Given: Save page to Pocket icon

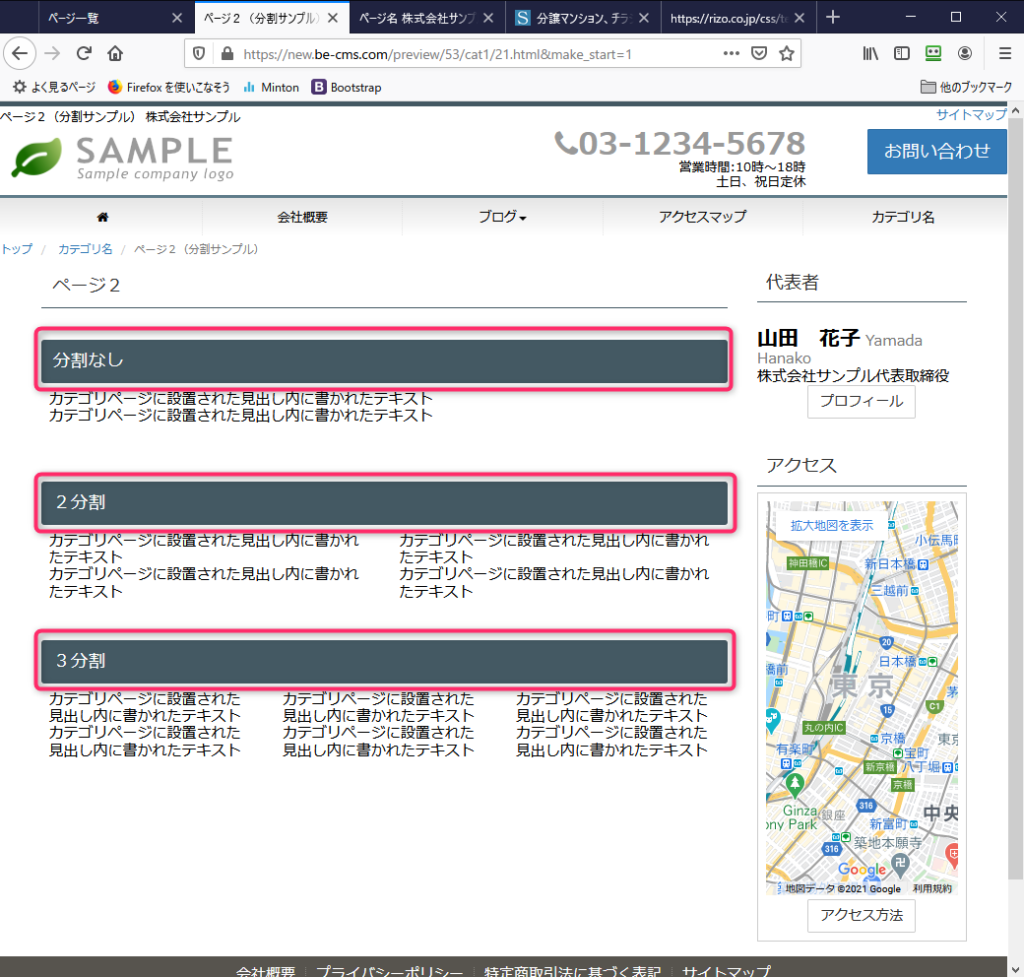Looking at the screenshot, I should point(760,54).
